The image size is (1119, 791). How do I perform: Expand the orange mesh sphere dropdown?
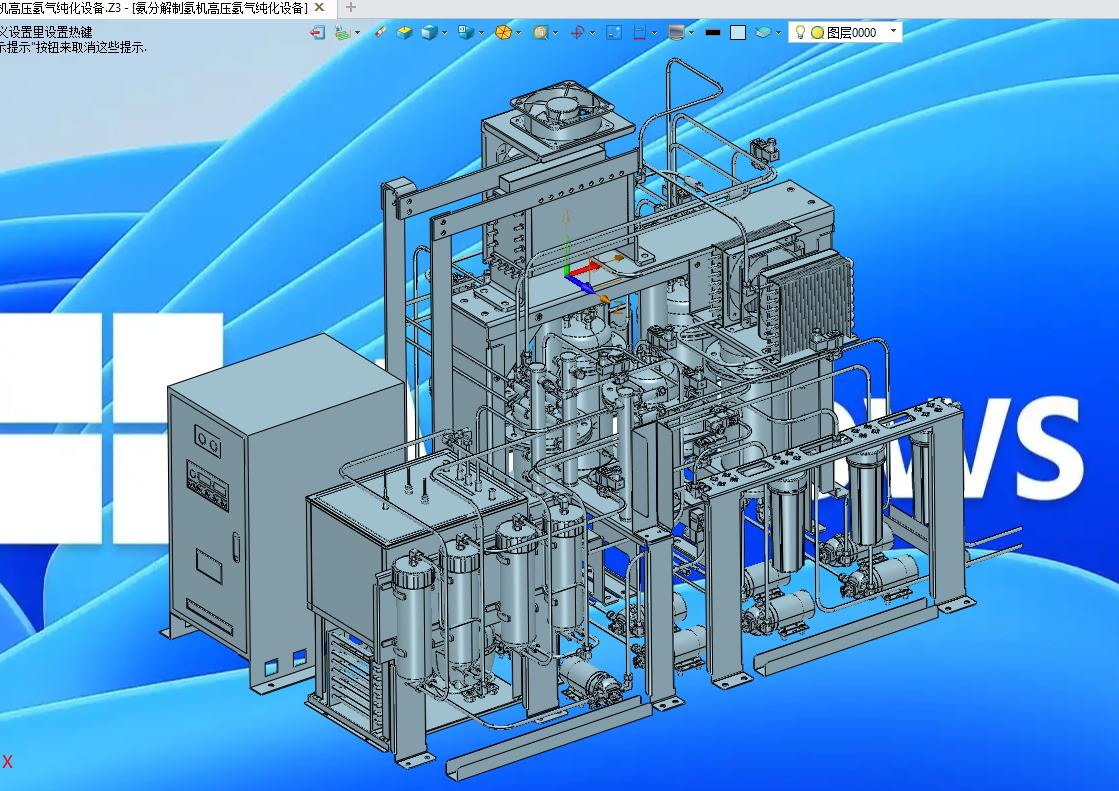tap(518, 32)
